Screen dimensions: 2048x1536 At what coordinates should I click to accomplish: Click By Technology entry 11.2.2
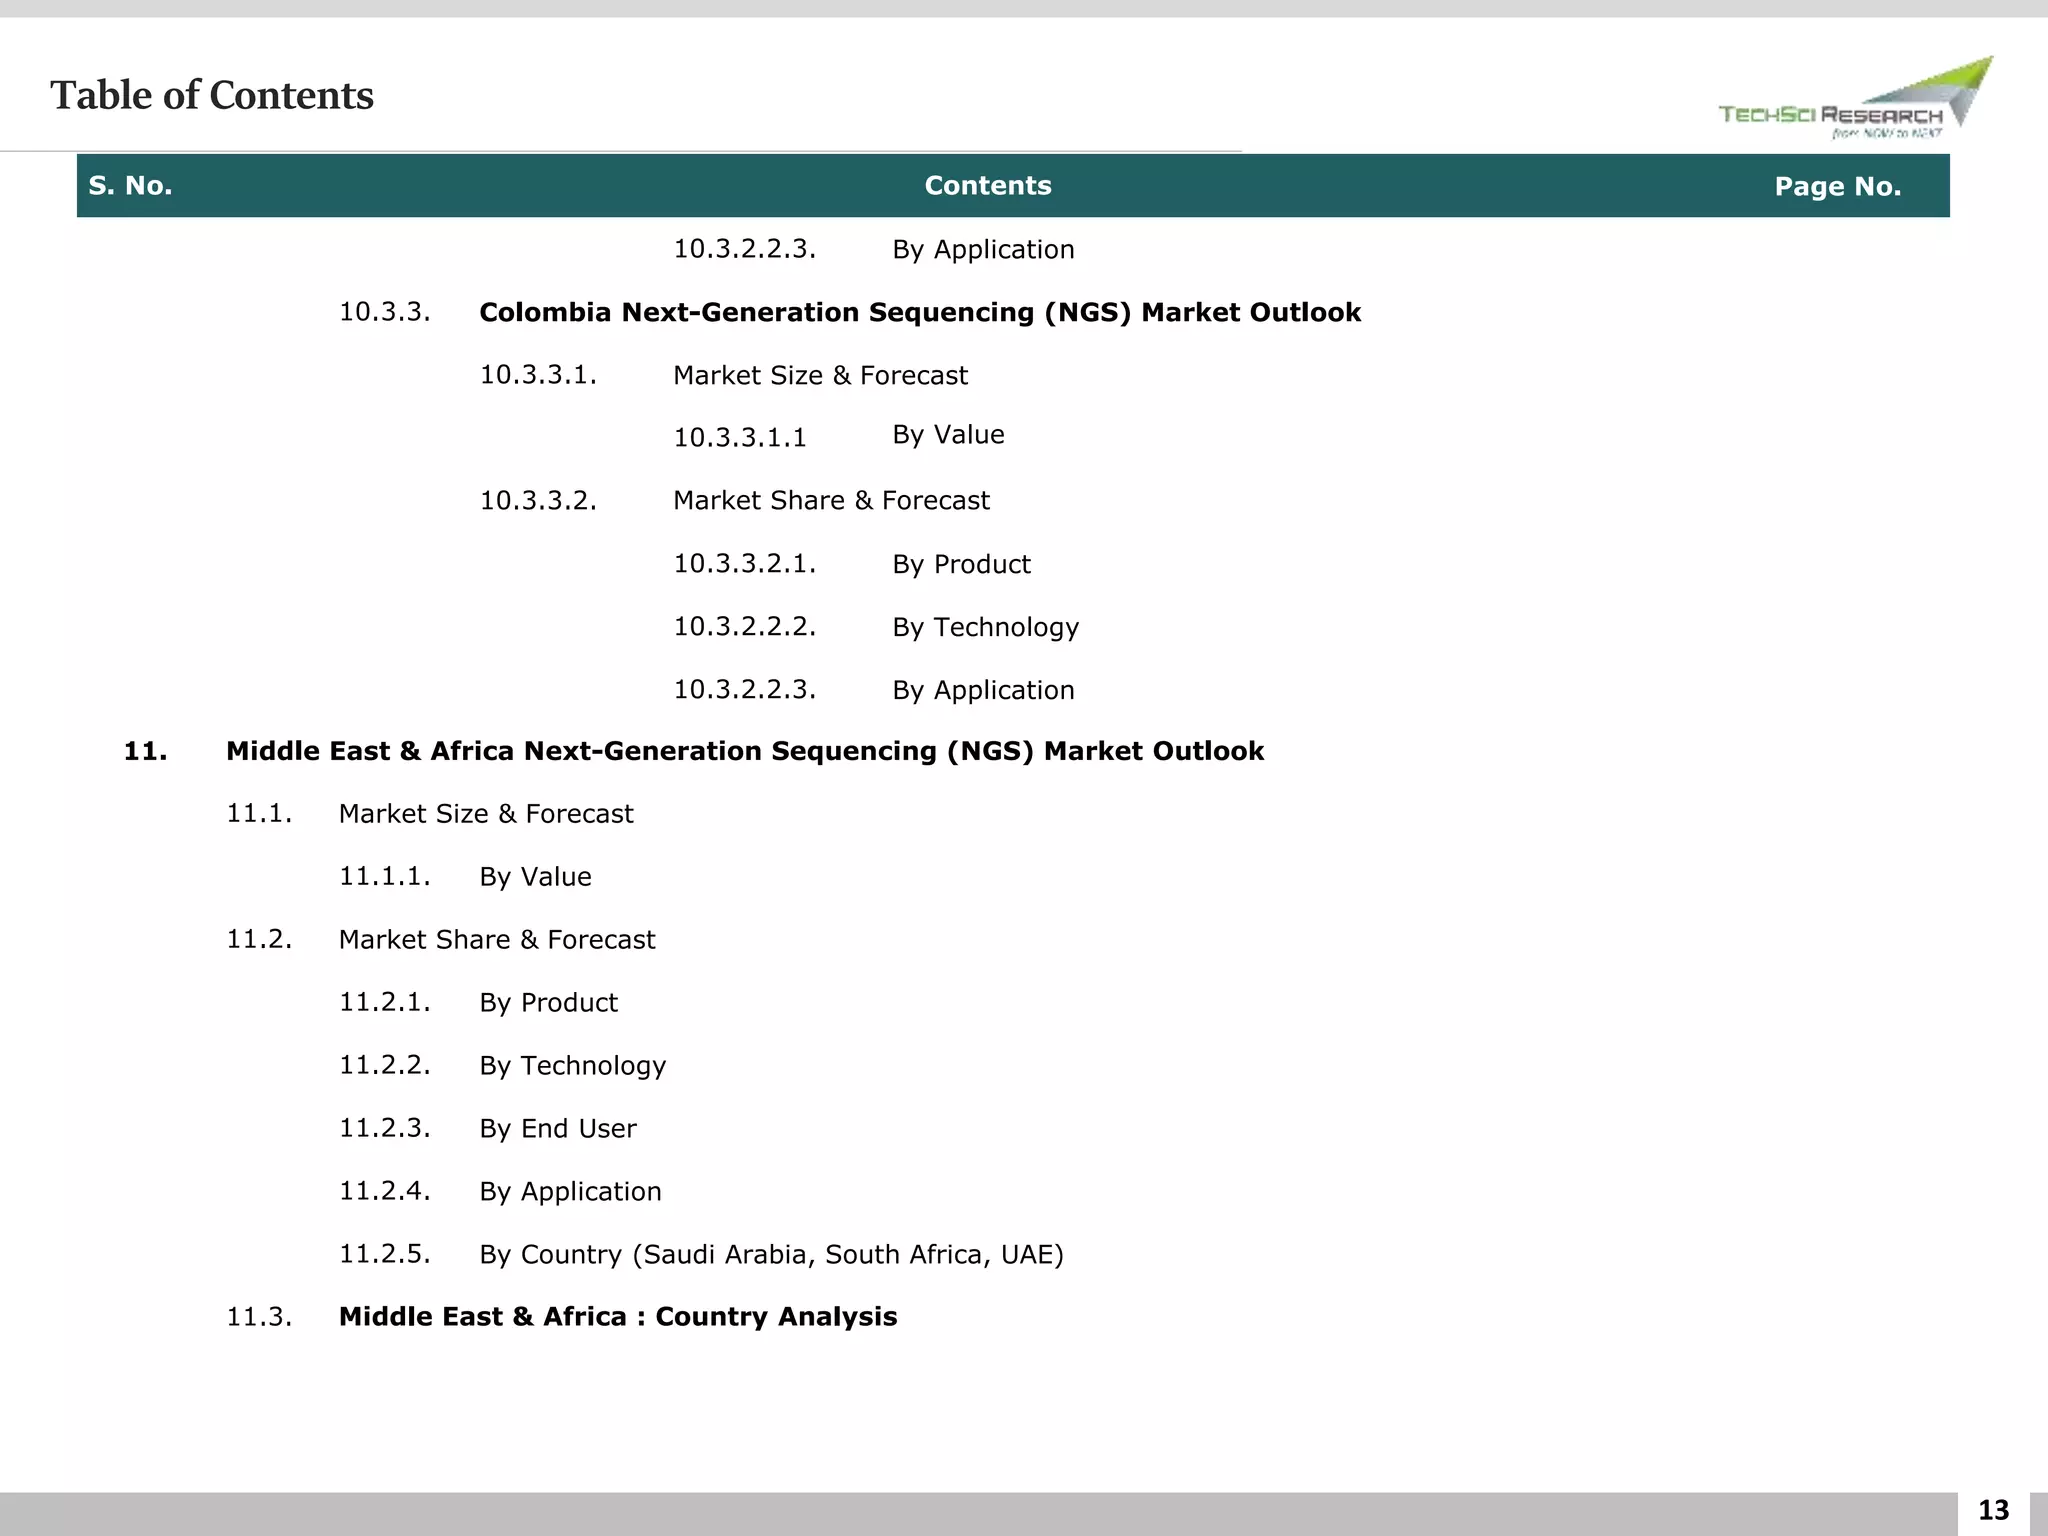(x=572, y=1066)
